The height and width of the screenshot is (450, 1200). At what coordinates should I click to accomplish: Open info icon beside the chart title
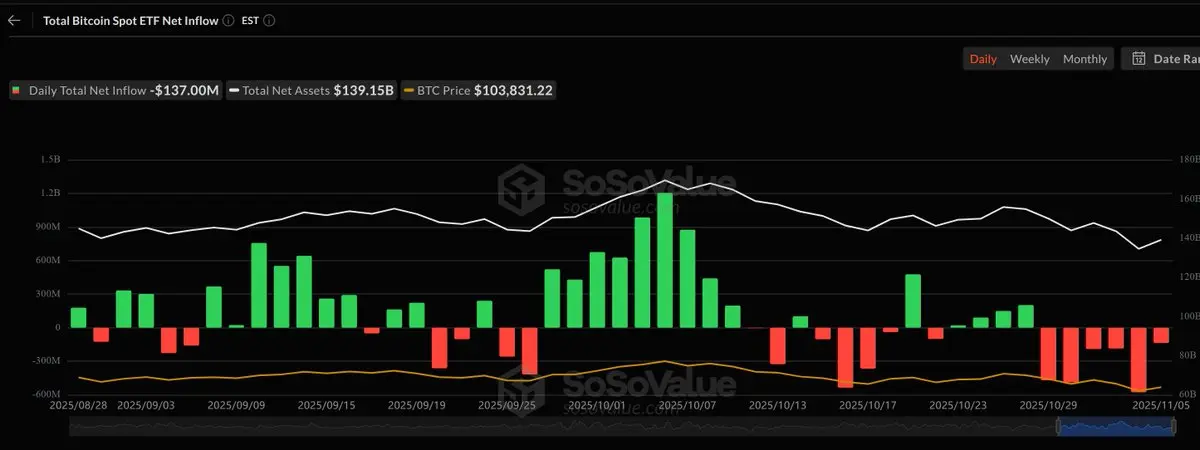coord(229,20)
